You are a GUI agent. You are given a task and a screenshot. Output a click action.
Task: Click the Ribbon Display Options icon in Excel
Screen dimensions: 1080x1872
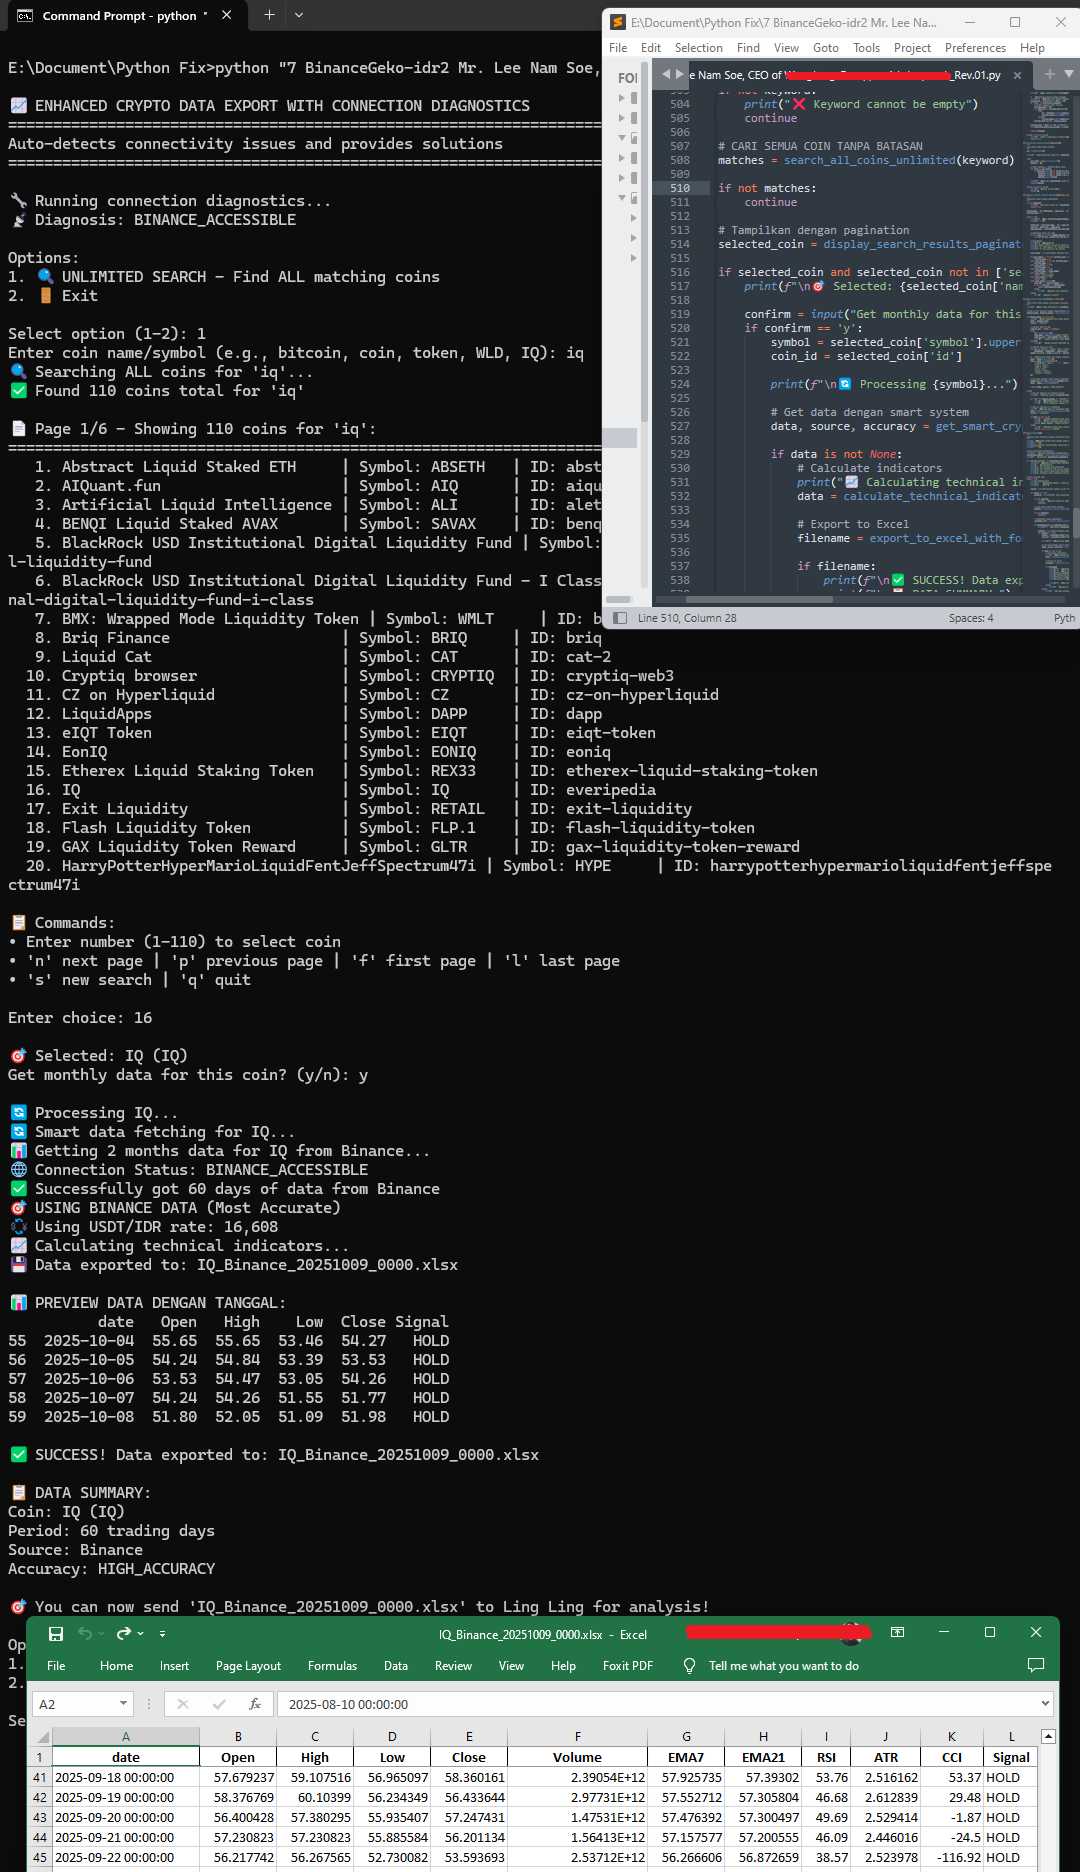click(x=897, y=1632)
